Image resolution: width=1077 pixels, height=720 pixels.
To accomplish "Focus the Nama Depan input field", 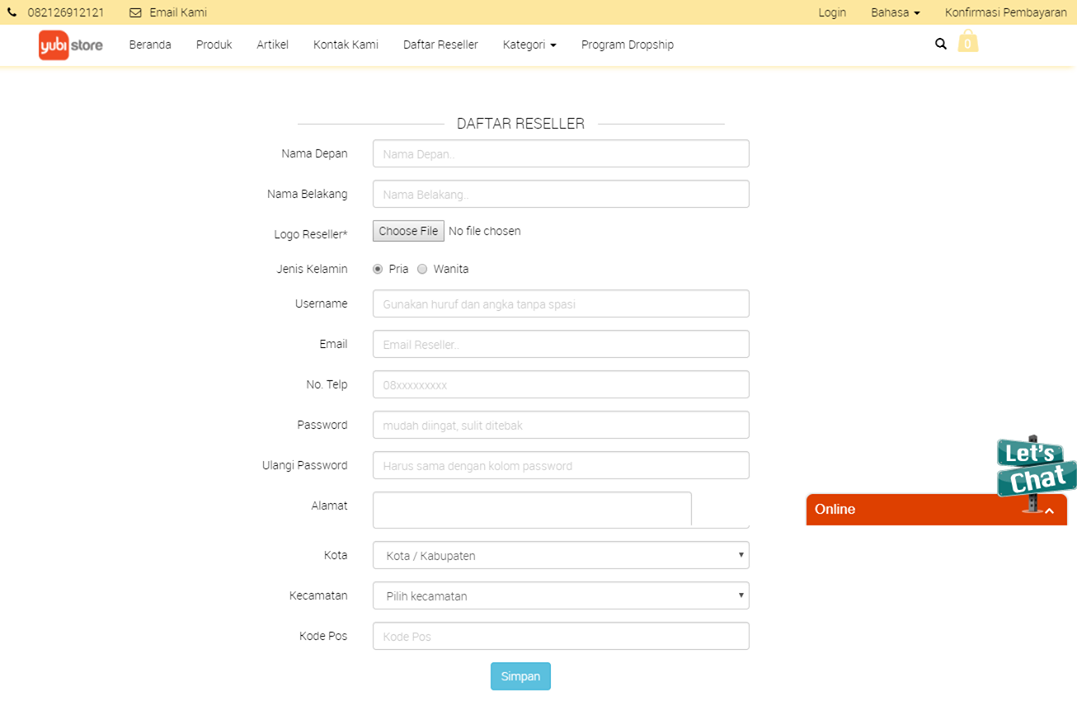I will (x=560, y=154).
